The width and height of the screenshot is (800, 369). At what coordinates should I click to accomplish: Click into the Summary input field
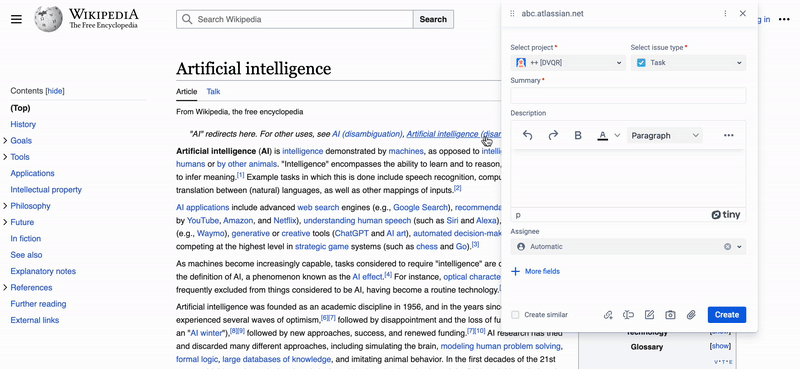click(x=628, y=95)
